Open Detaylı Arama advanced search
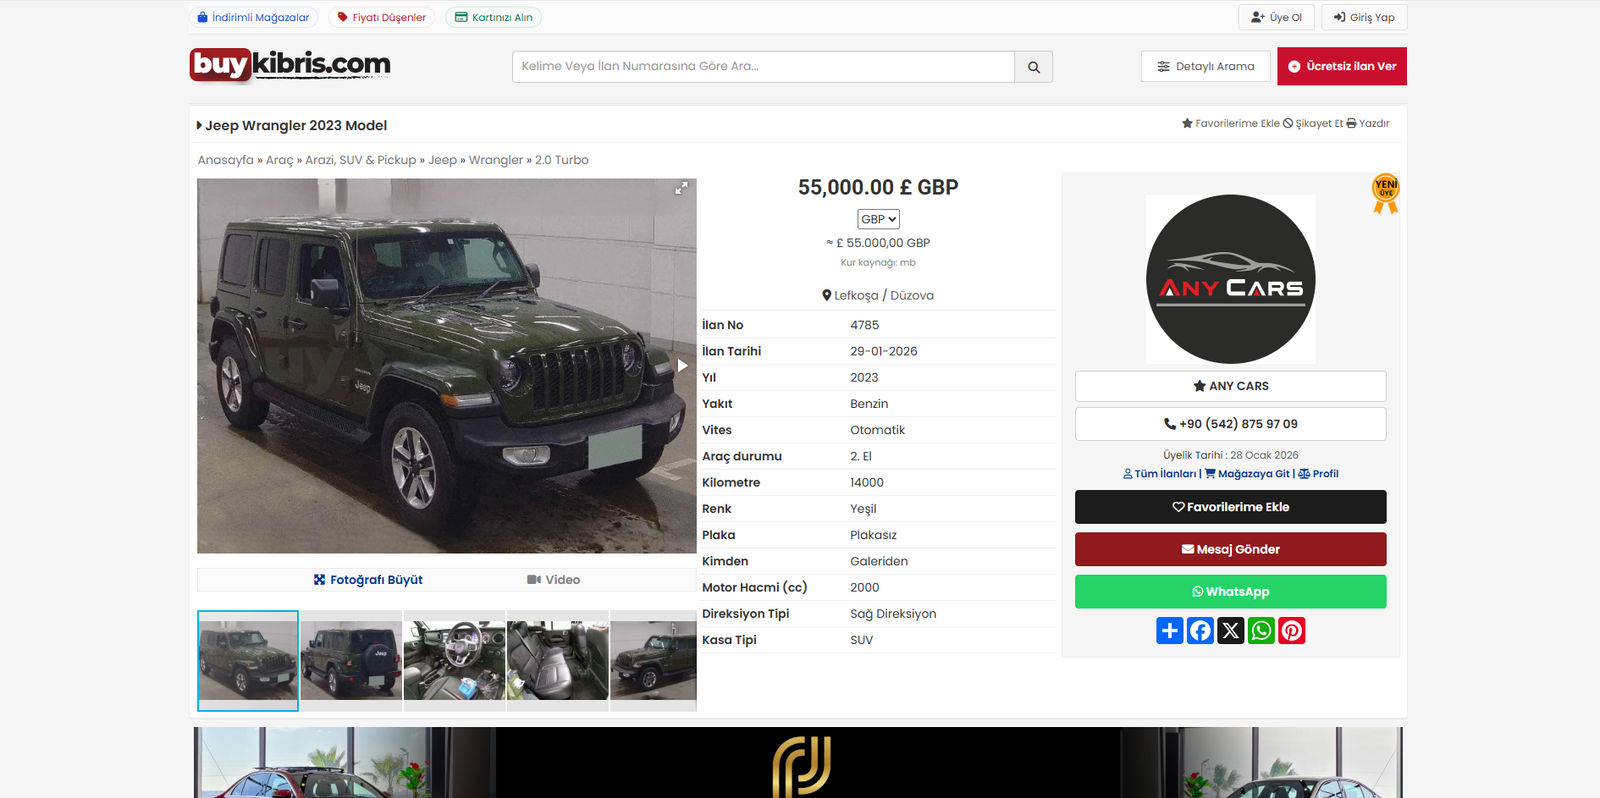This screenshot has width=1600, height=798. click(x=1206, y=67)
